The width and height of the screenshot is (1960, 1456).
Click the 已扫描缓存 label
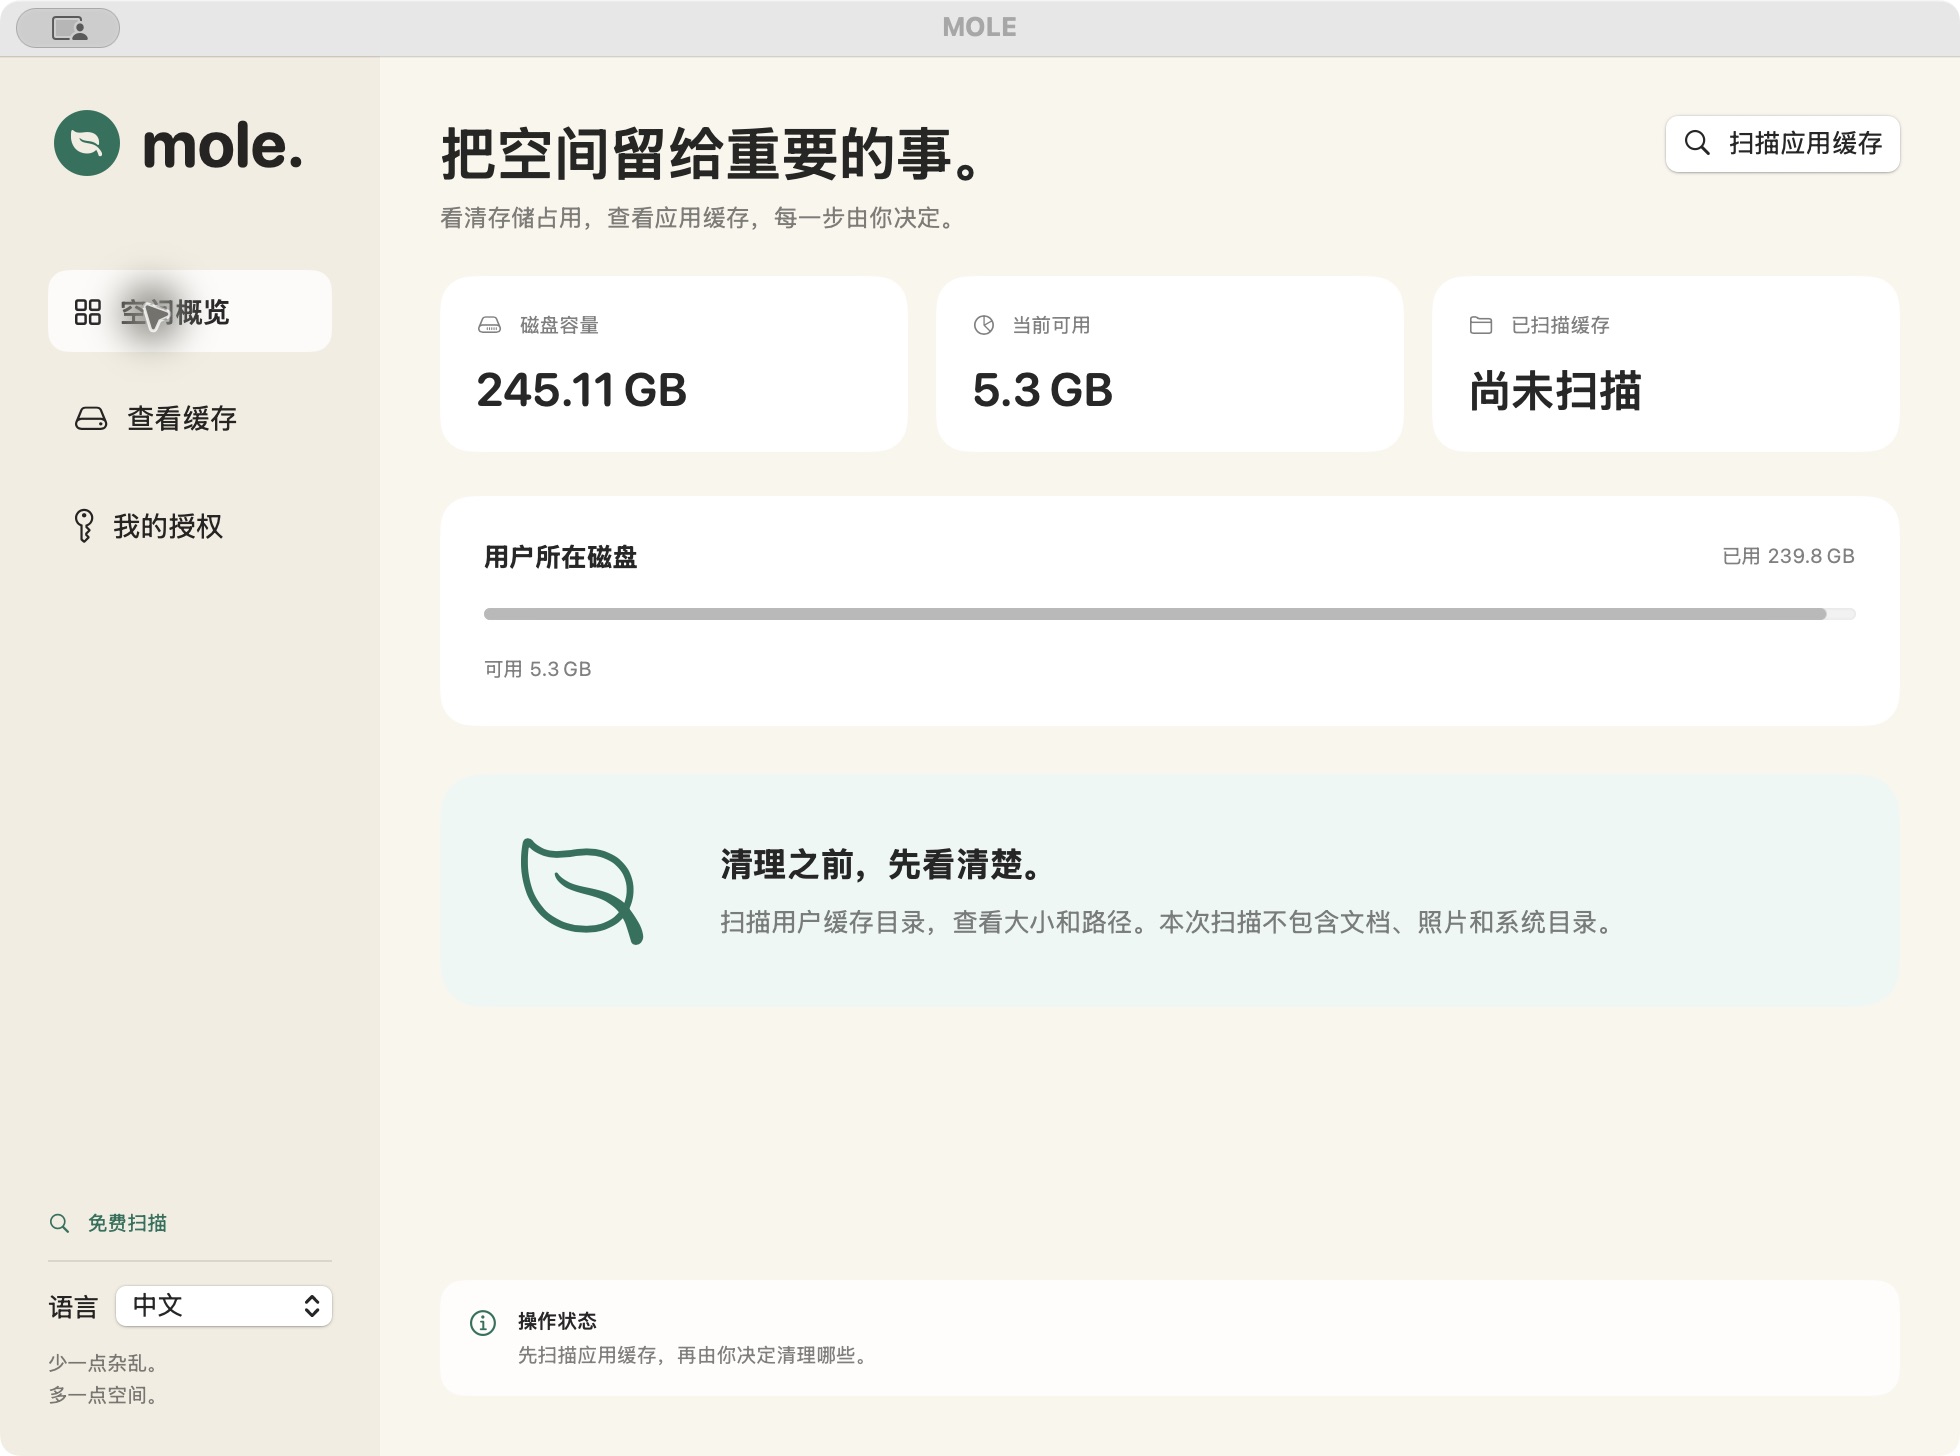(x=1560, y=325)
